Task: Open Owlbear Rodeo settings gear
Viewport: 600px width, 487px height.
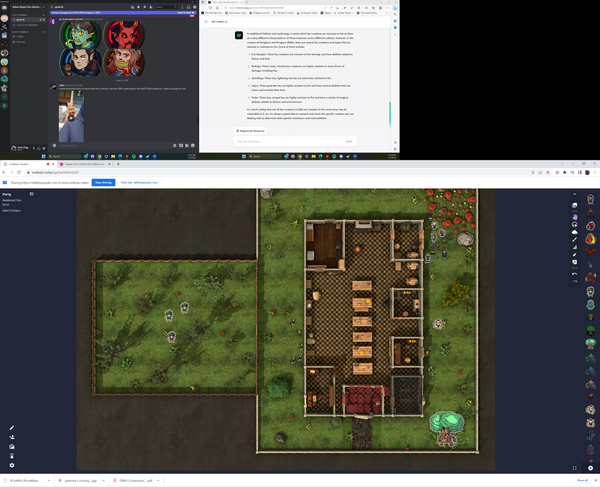Action: 12,465
